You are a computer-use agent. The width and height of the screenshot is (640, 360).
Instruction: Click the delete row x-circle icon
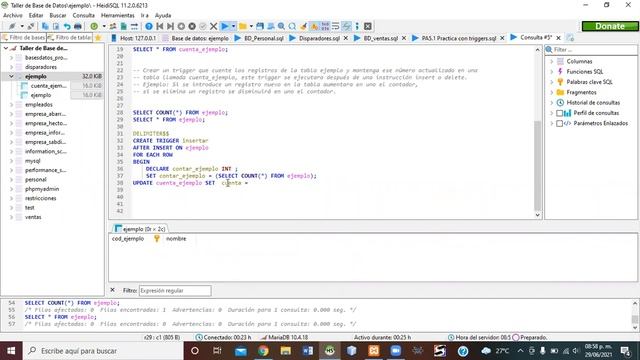coord(192,26)
